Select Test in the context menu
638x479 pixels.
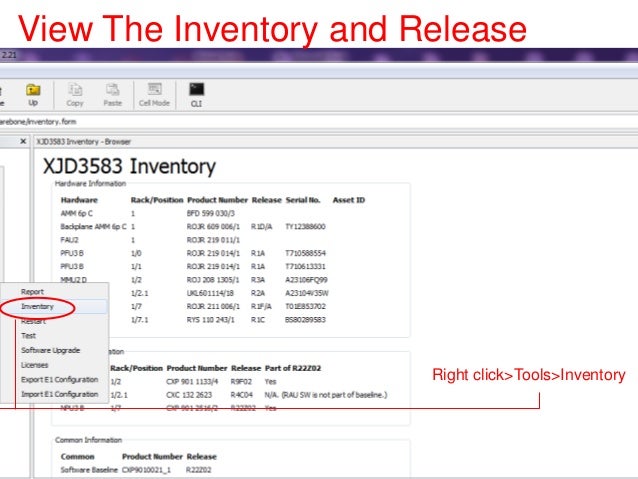coord(28,336)
